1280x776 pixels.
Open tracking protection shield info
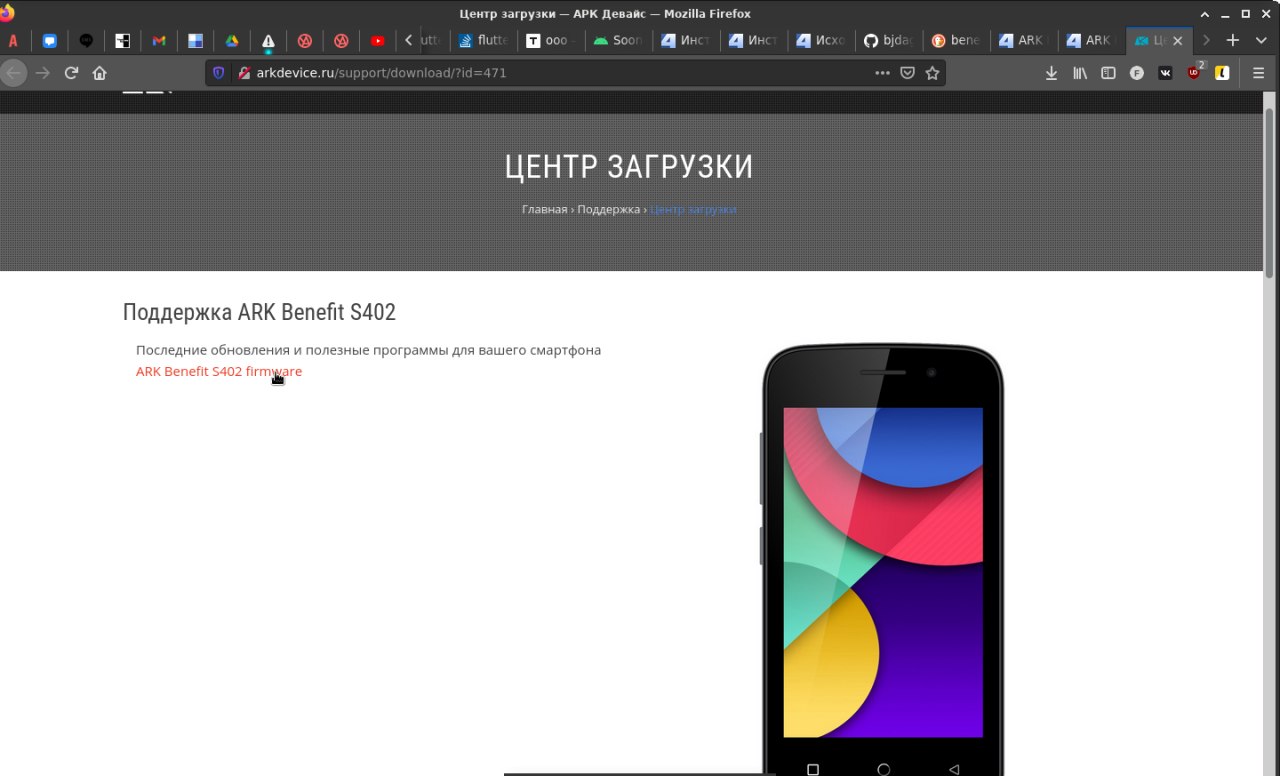click(219, 73)
